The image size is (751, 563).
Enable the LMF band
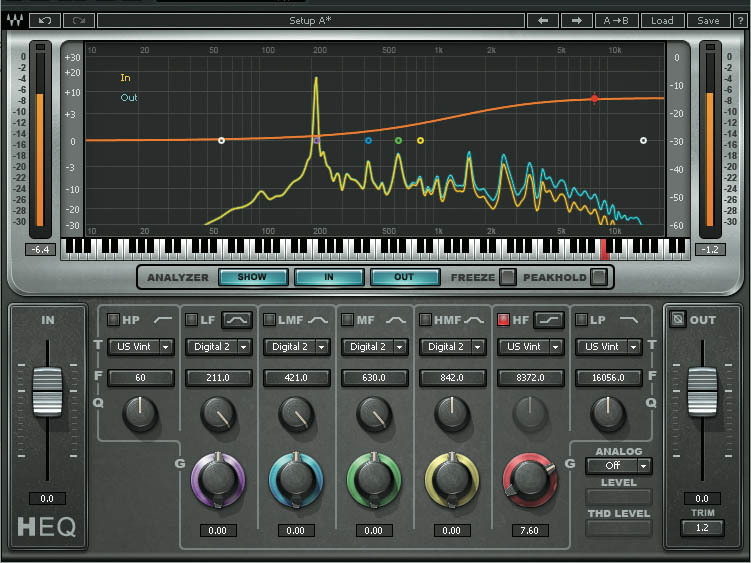269,320
